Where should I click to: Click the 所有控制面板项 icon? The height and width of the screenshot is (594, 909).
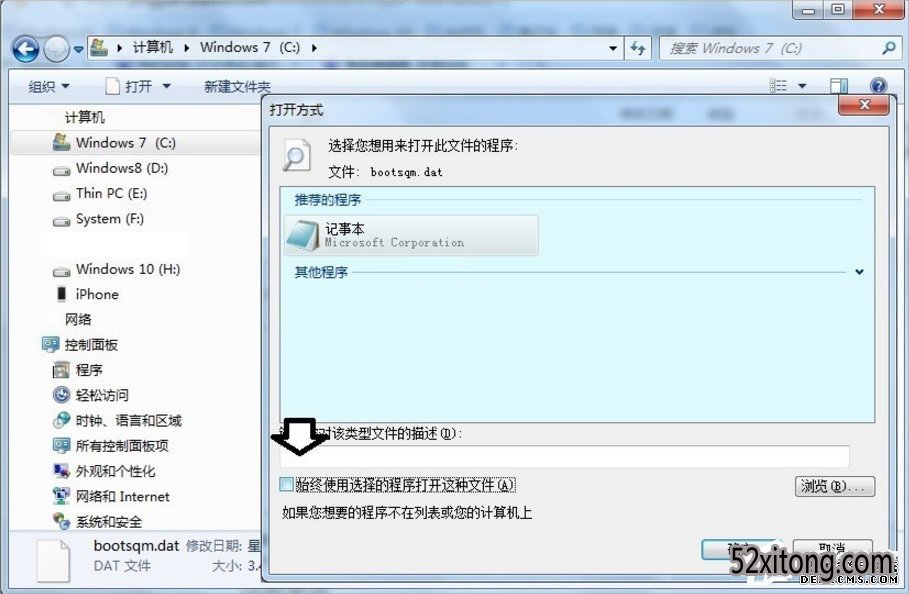pyautogui.click(x=61, y=446)
